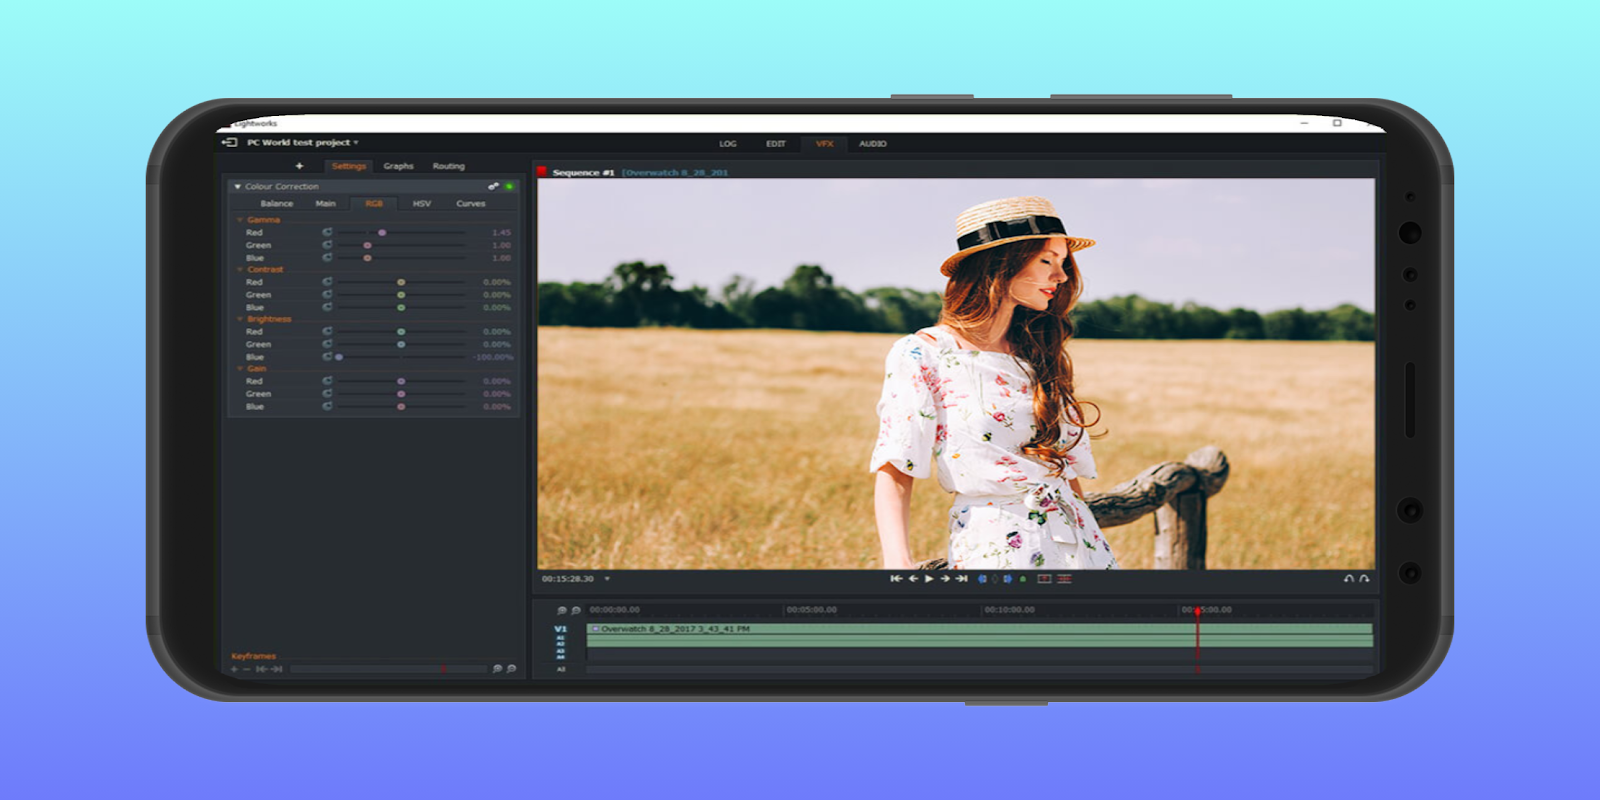Jump to the start of the sequence
Screen dimensions: 1600x800
pos(896,579)
